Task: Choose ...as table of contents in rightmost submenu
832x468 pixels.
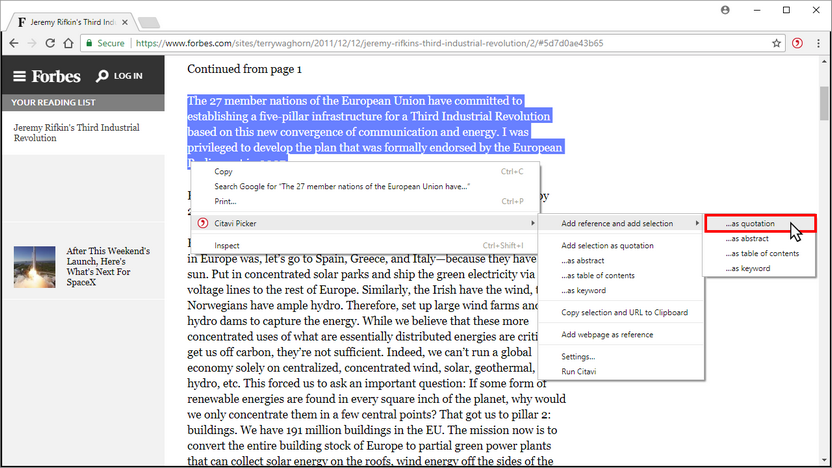Action: (760, 254)
